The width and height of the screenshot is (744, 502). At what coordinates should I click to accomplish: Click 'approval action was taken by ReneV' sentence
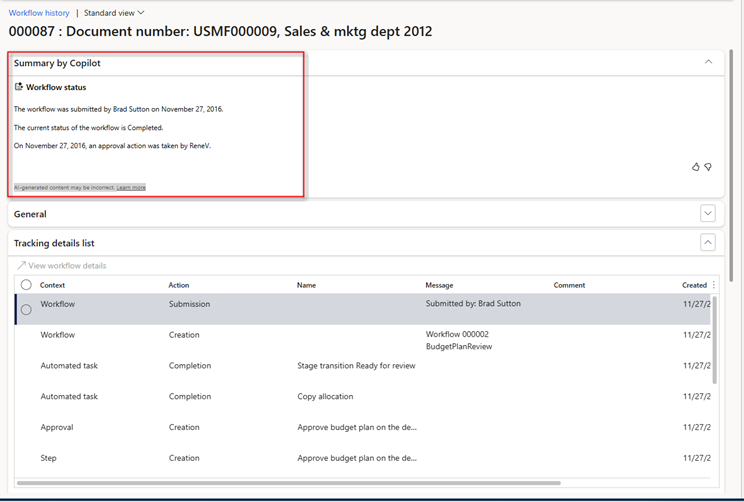112,146
